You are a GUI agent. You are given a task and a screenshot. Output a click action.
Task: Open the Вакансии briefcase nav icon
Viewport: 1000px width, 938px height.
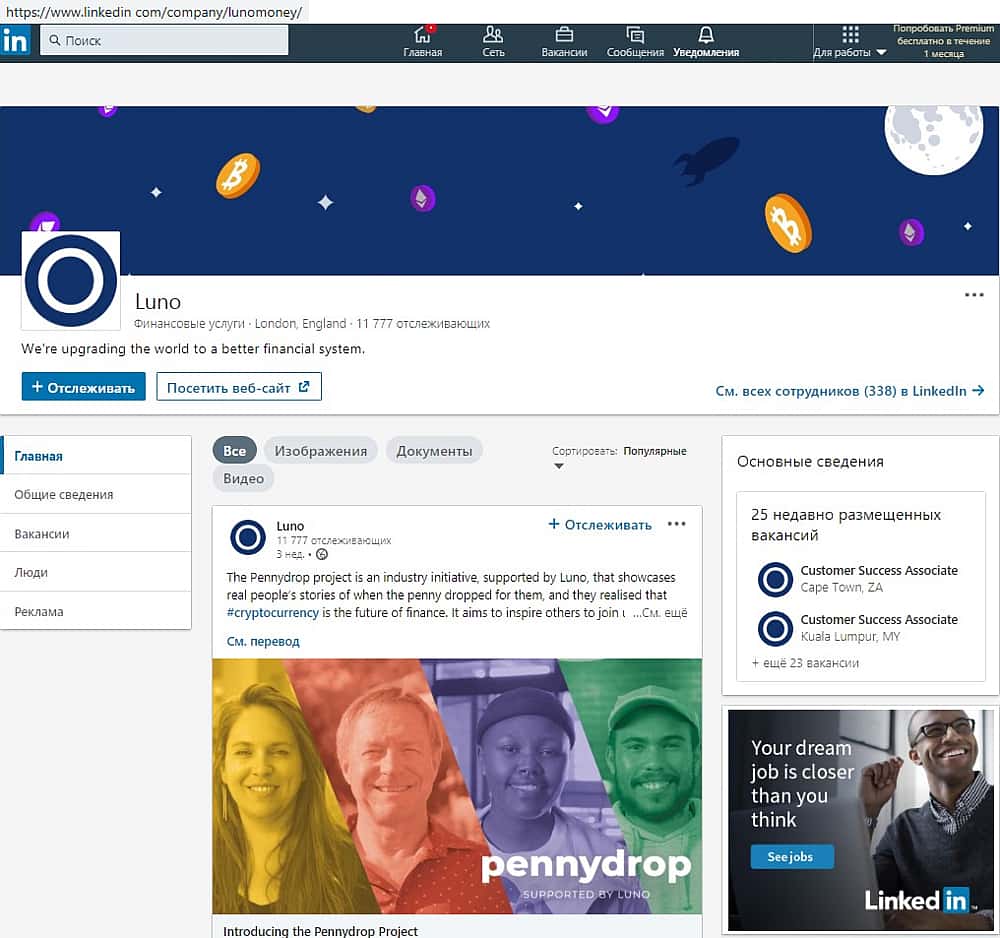(564, 42)
